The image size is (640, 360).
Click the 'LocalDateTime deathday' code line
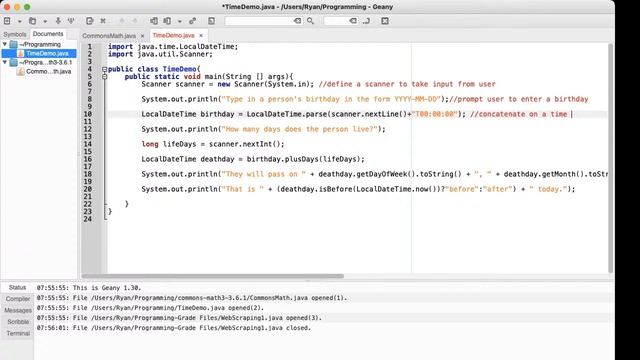[253, 159]
